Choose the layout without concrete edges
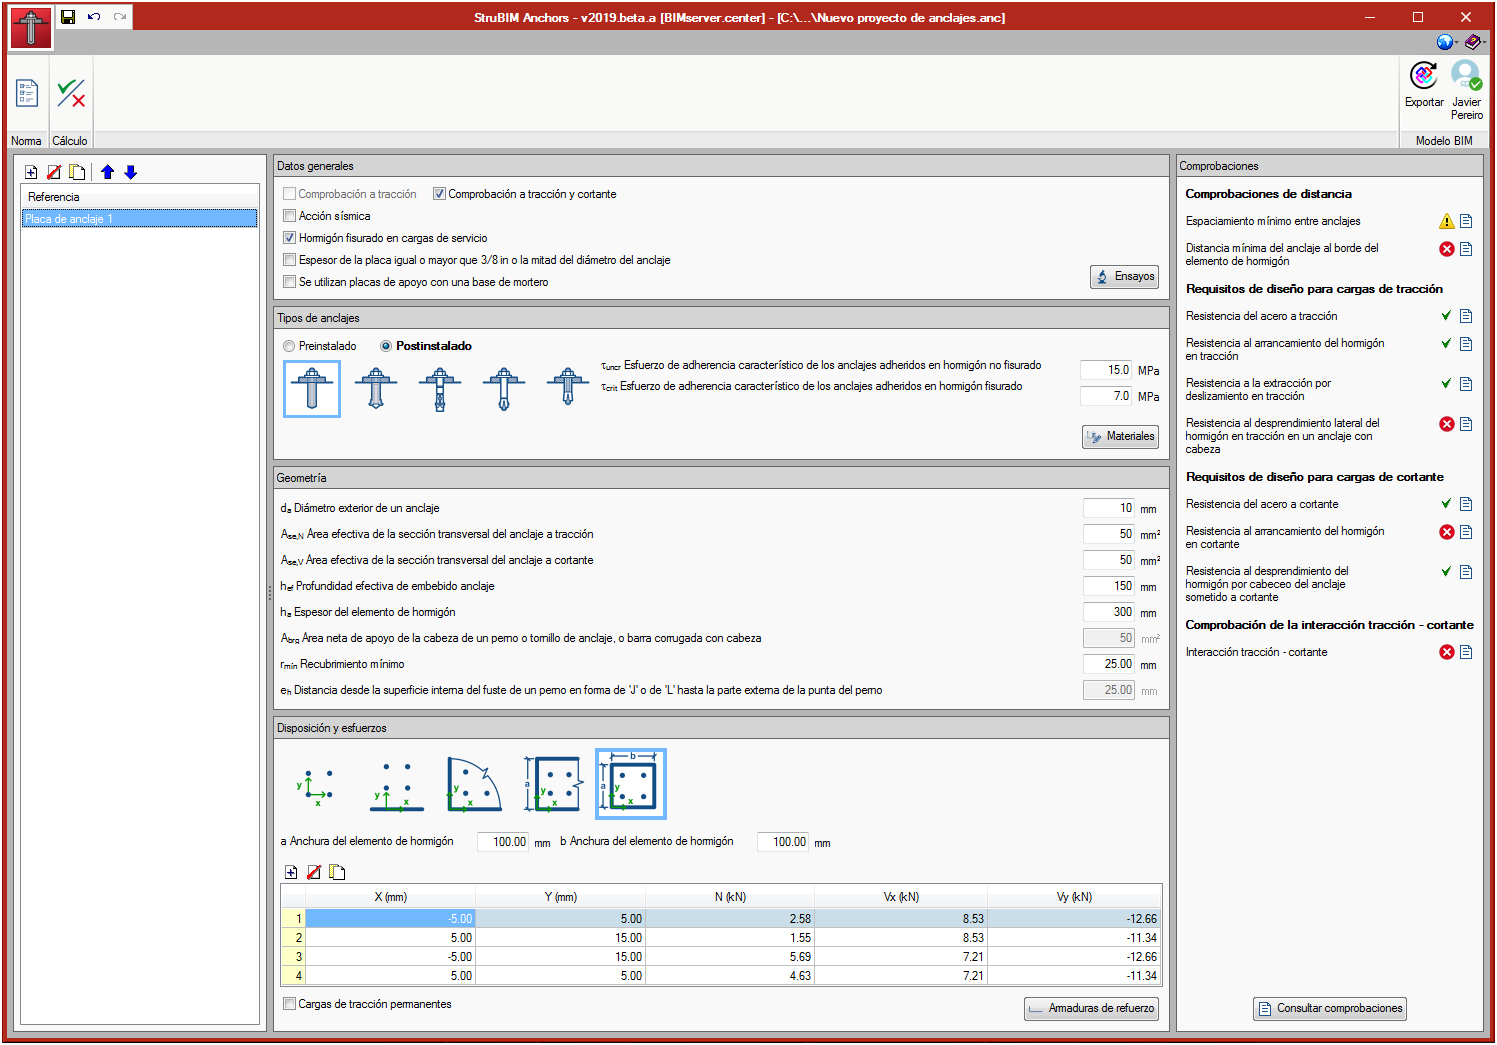 point(315,785)
